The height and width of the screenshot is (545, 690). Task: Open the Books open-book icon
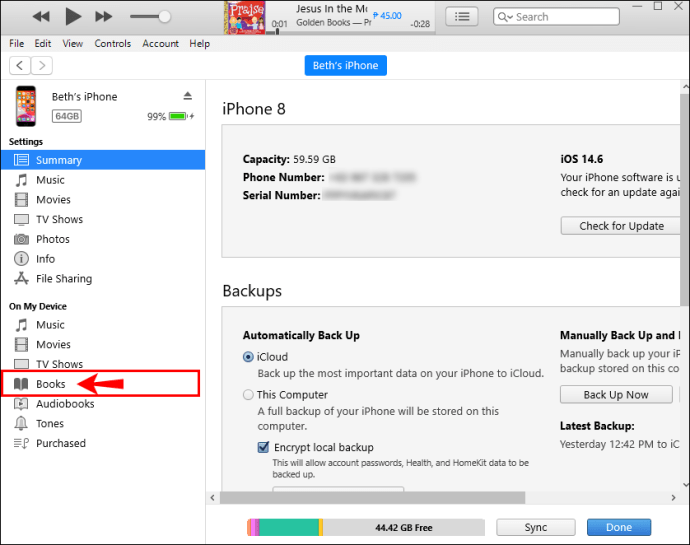click(x=21, y=384)
